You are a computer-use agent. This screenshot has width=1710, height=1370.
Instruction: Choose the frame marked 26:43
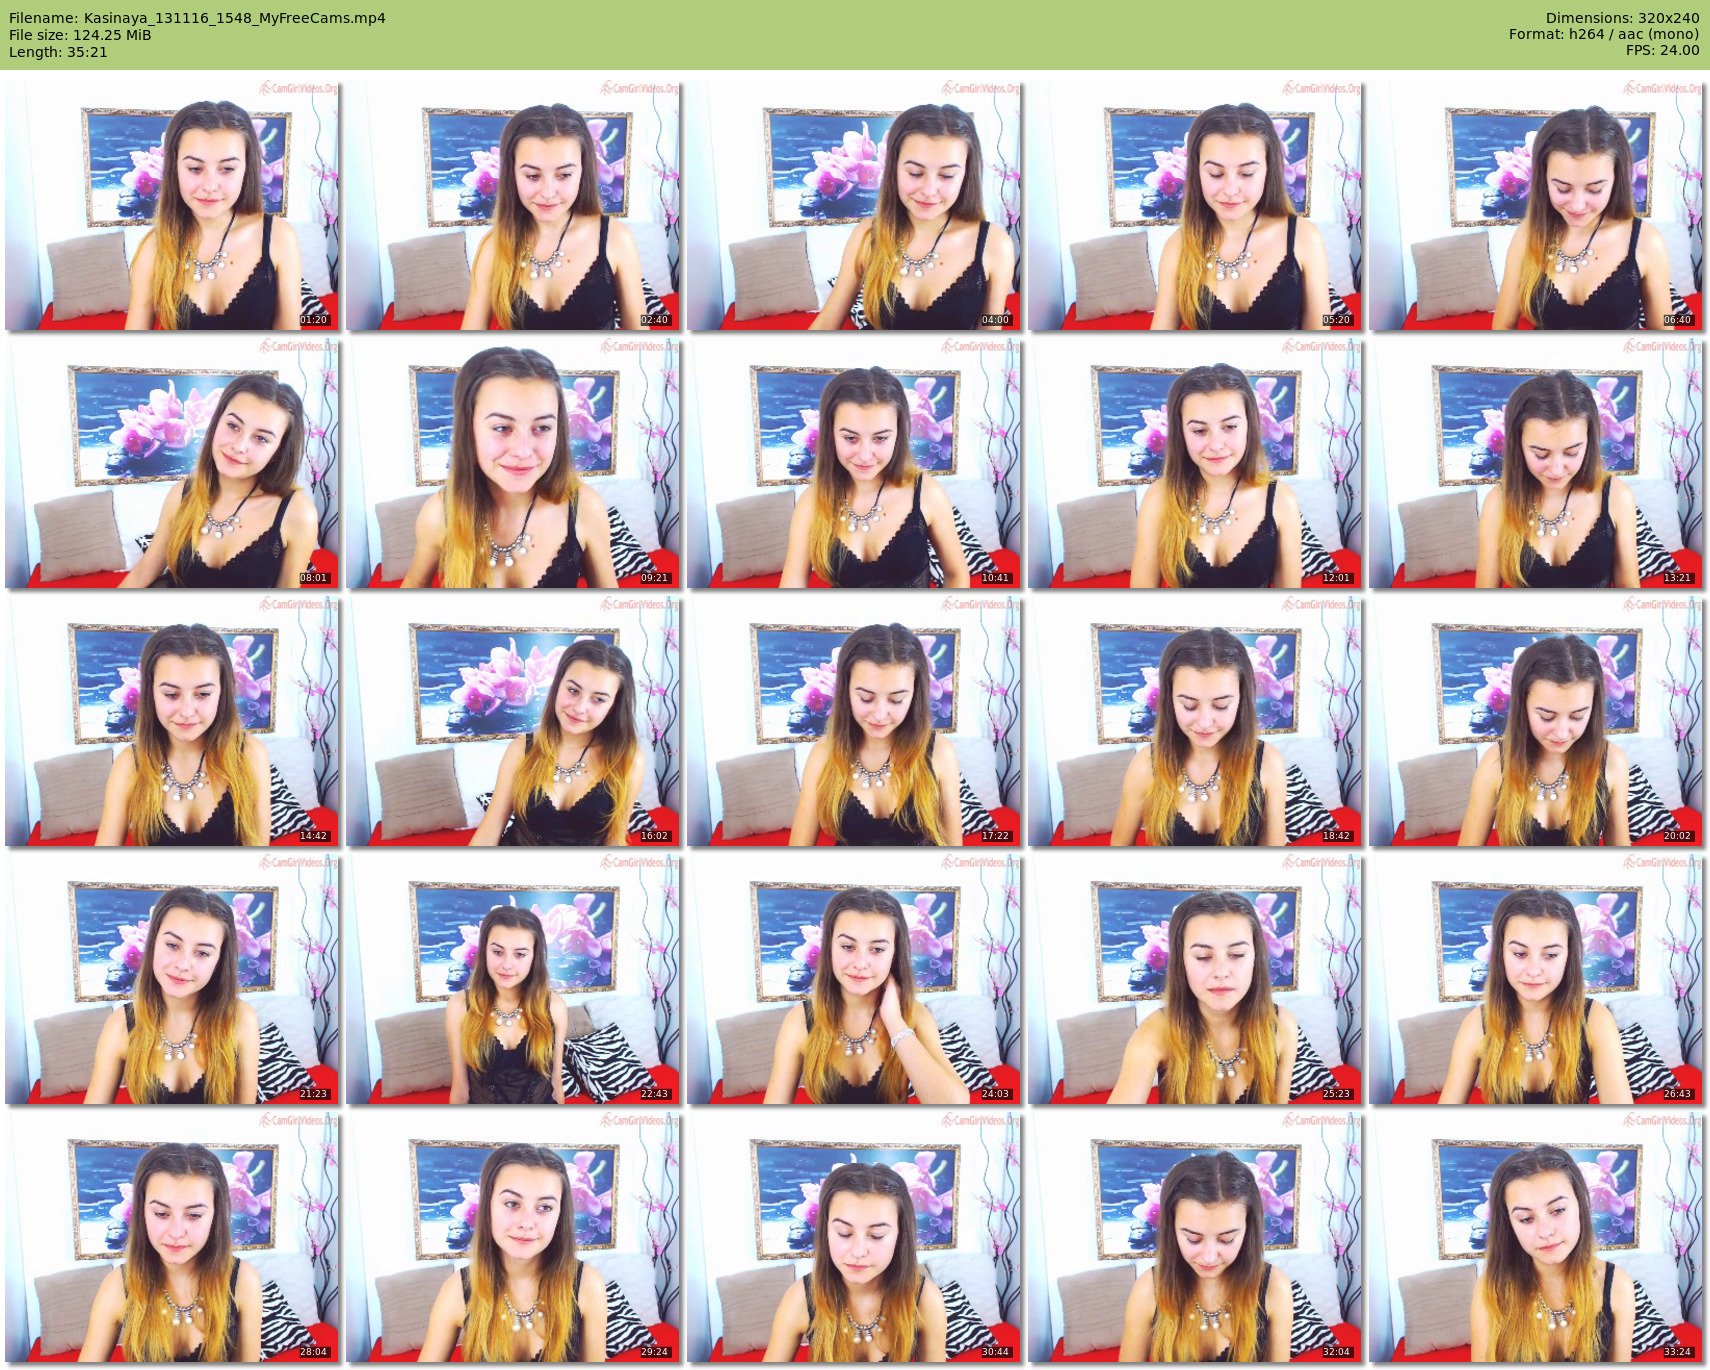(x=1536, y=979)
